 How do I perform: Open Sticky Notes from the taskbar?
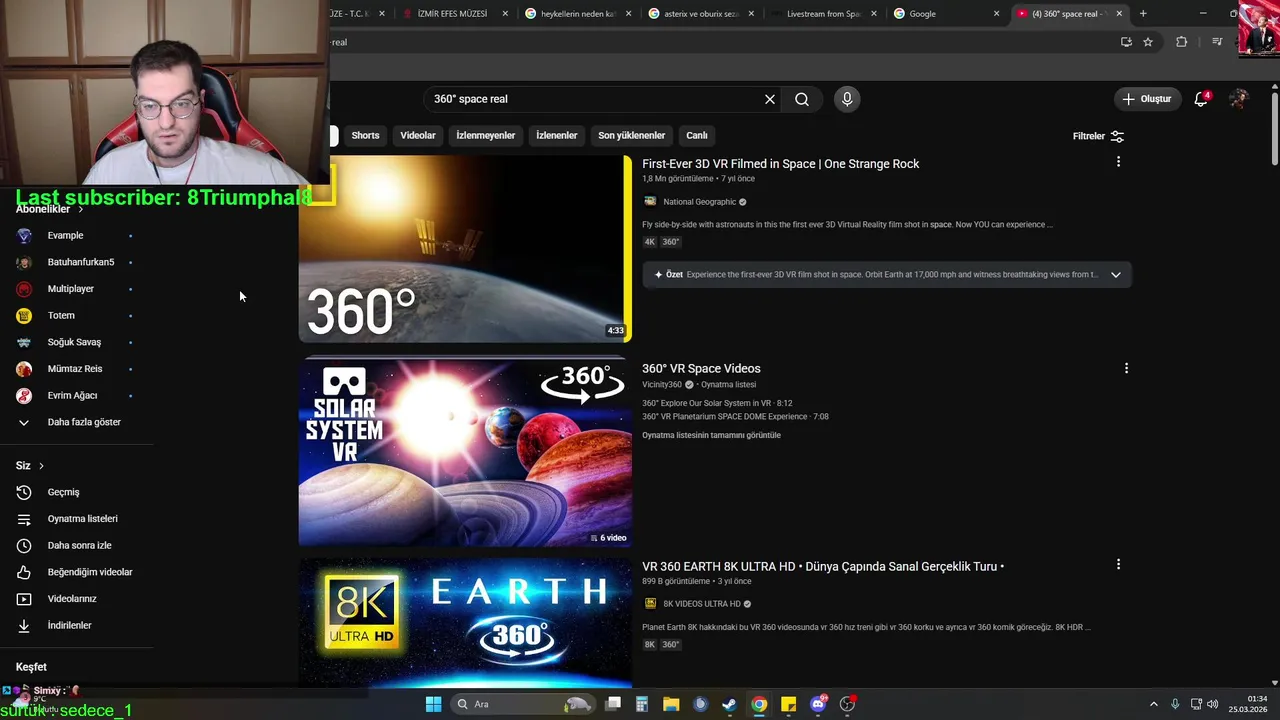788,704
